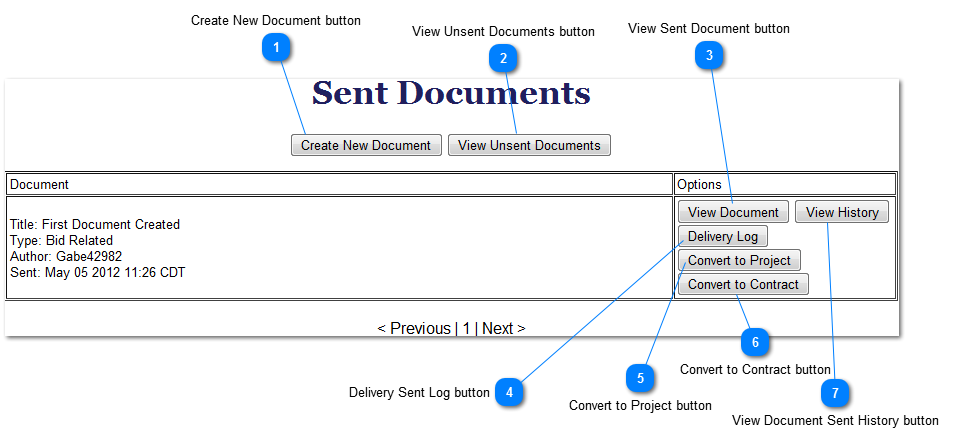Image resolution: width=955 pixels, height=444 pixels.
Task: Go to the Next page link
Action: point(504,328)
